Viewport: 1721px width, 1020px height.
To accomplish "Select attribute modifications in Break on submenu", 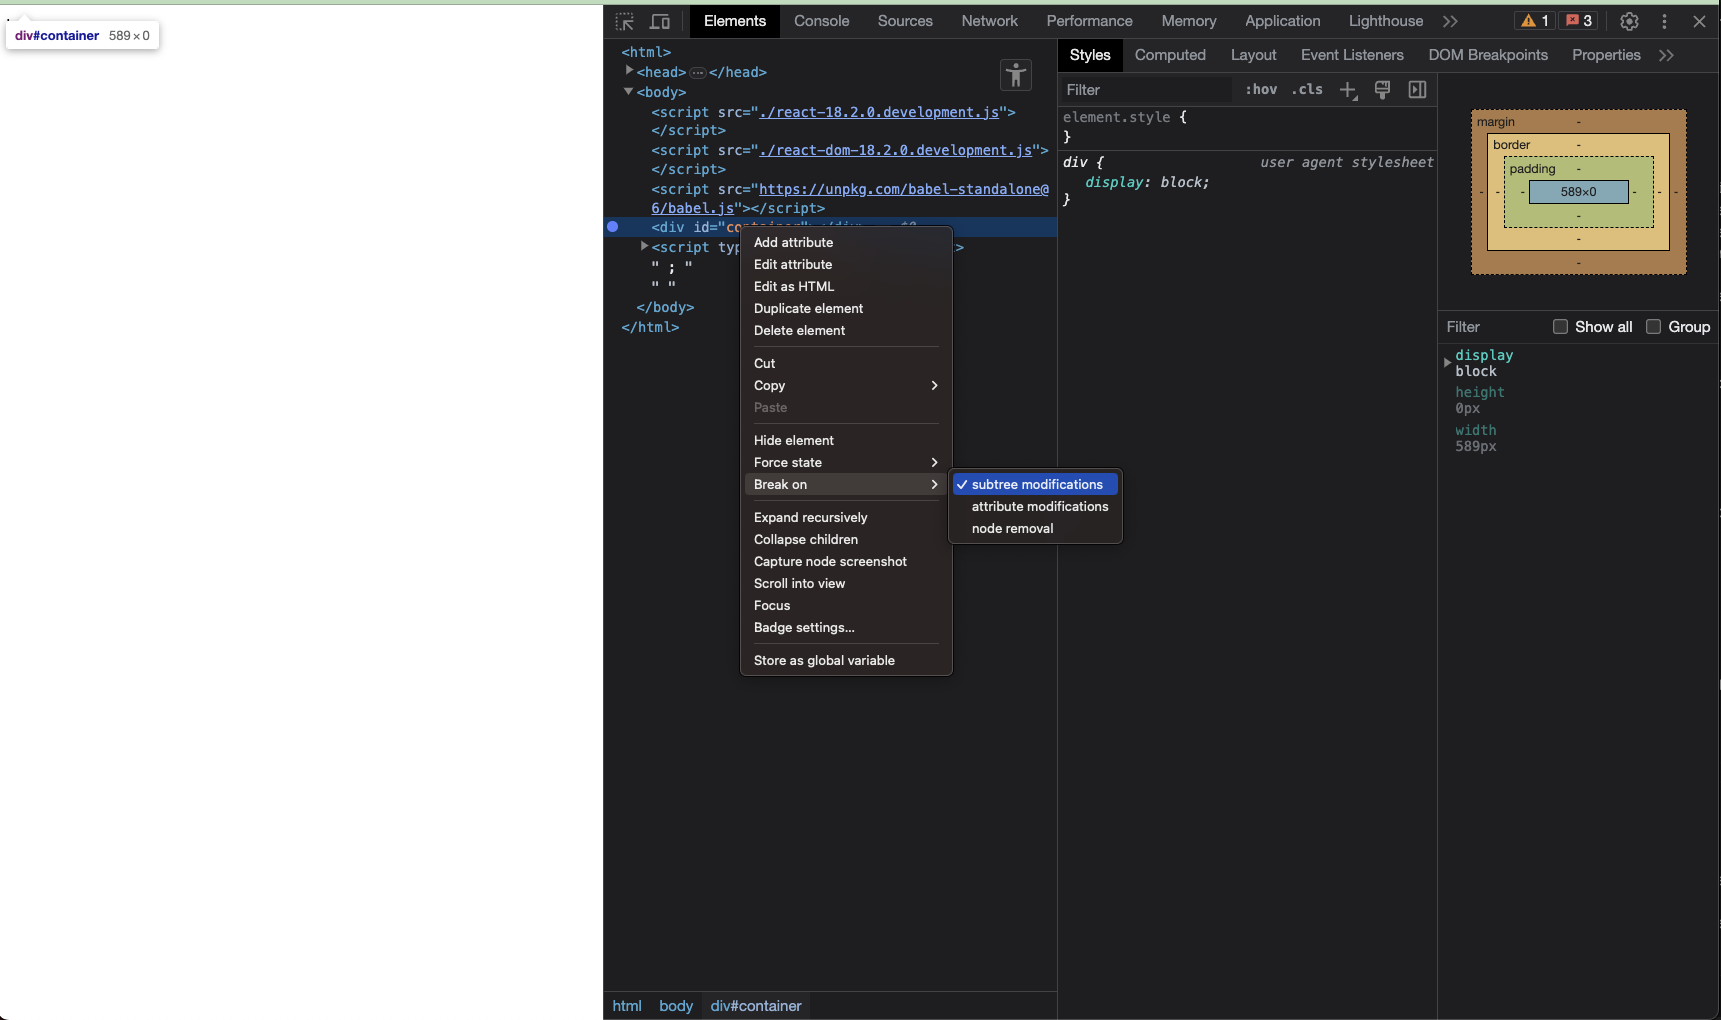I will coord(1039,506).
